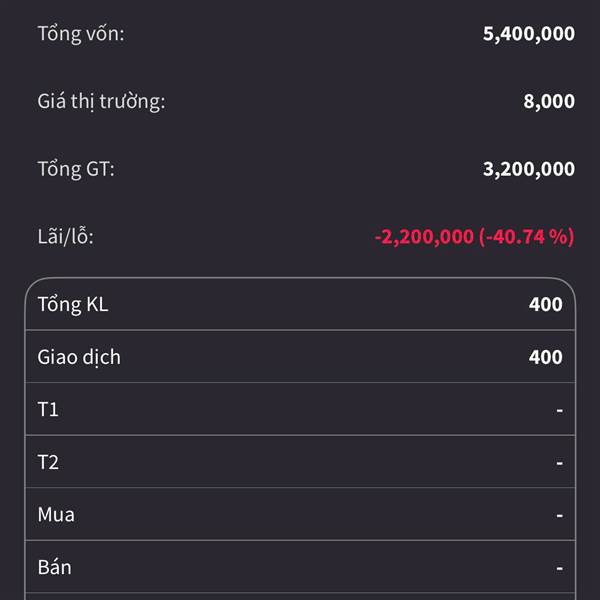The width and height of the screenshot is (600, 600).
Task: Select the 5,400,000 total capital value
Action: click(528, 33)
